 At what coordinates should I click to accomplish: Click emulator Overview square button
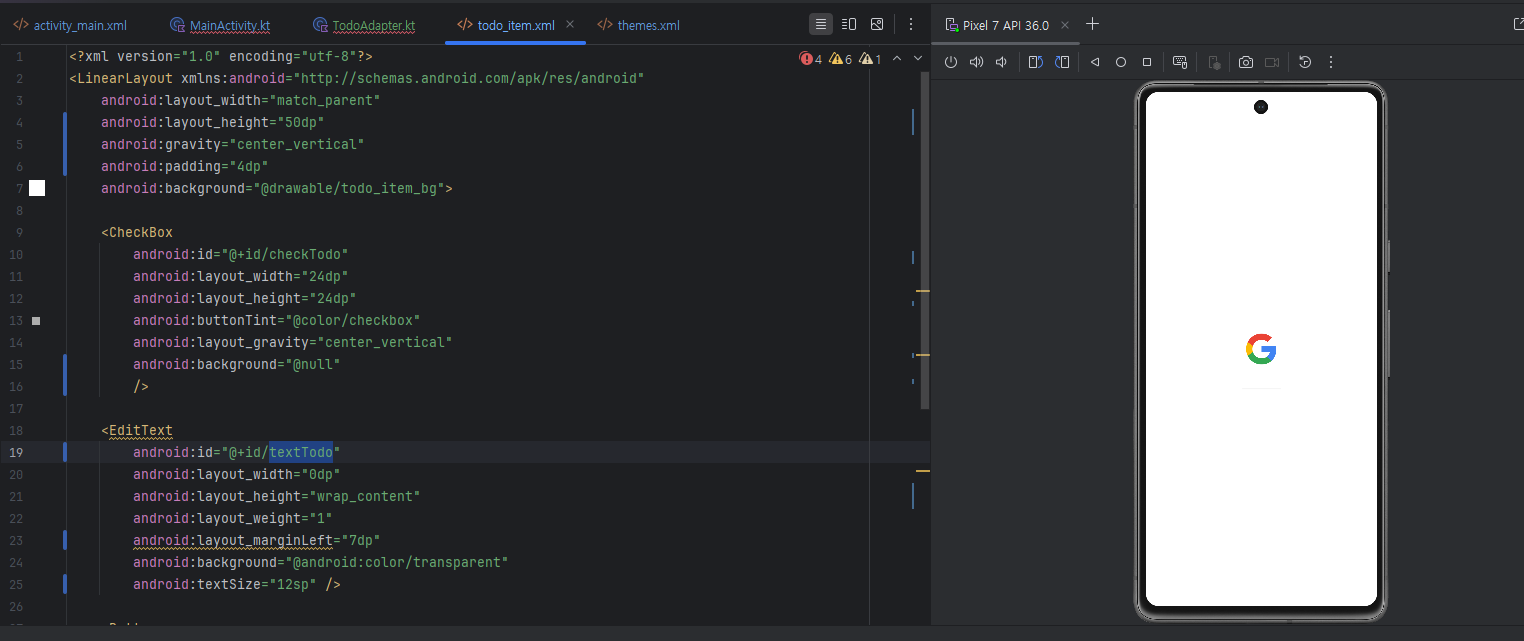[1147, 62]
